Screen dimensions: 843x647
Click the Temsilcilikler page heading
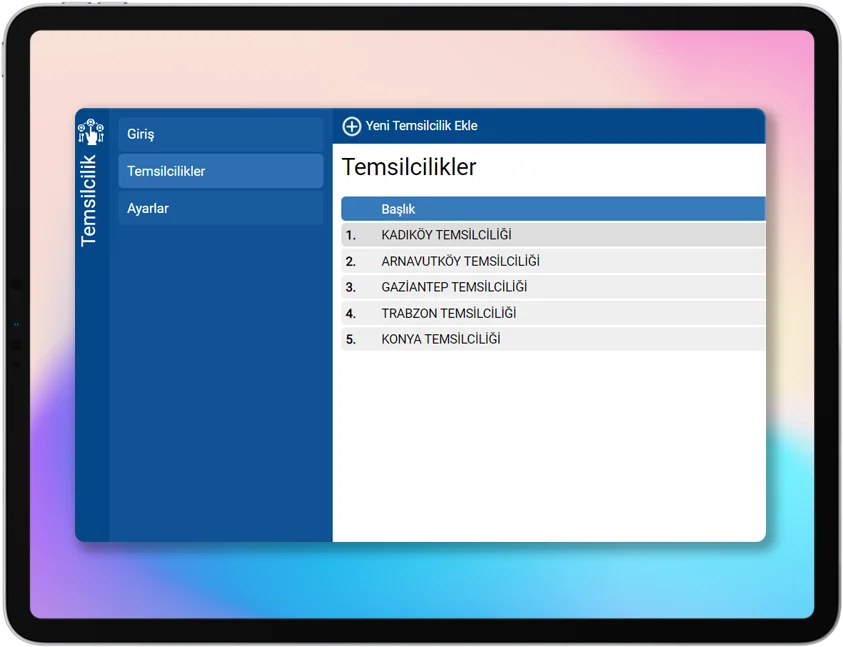[x=409, y=167]
